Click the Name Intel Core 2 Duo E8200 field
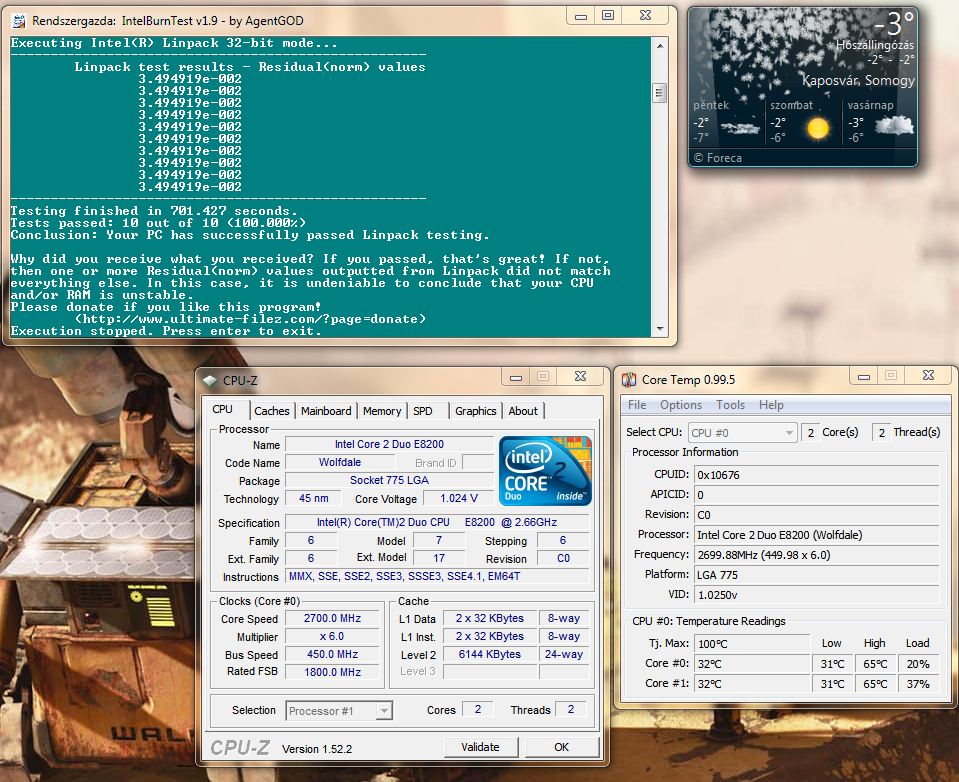Viewport: 959px width, 782px height. [389, 444]
